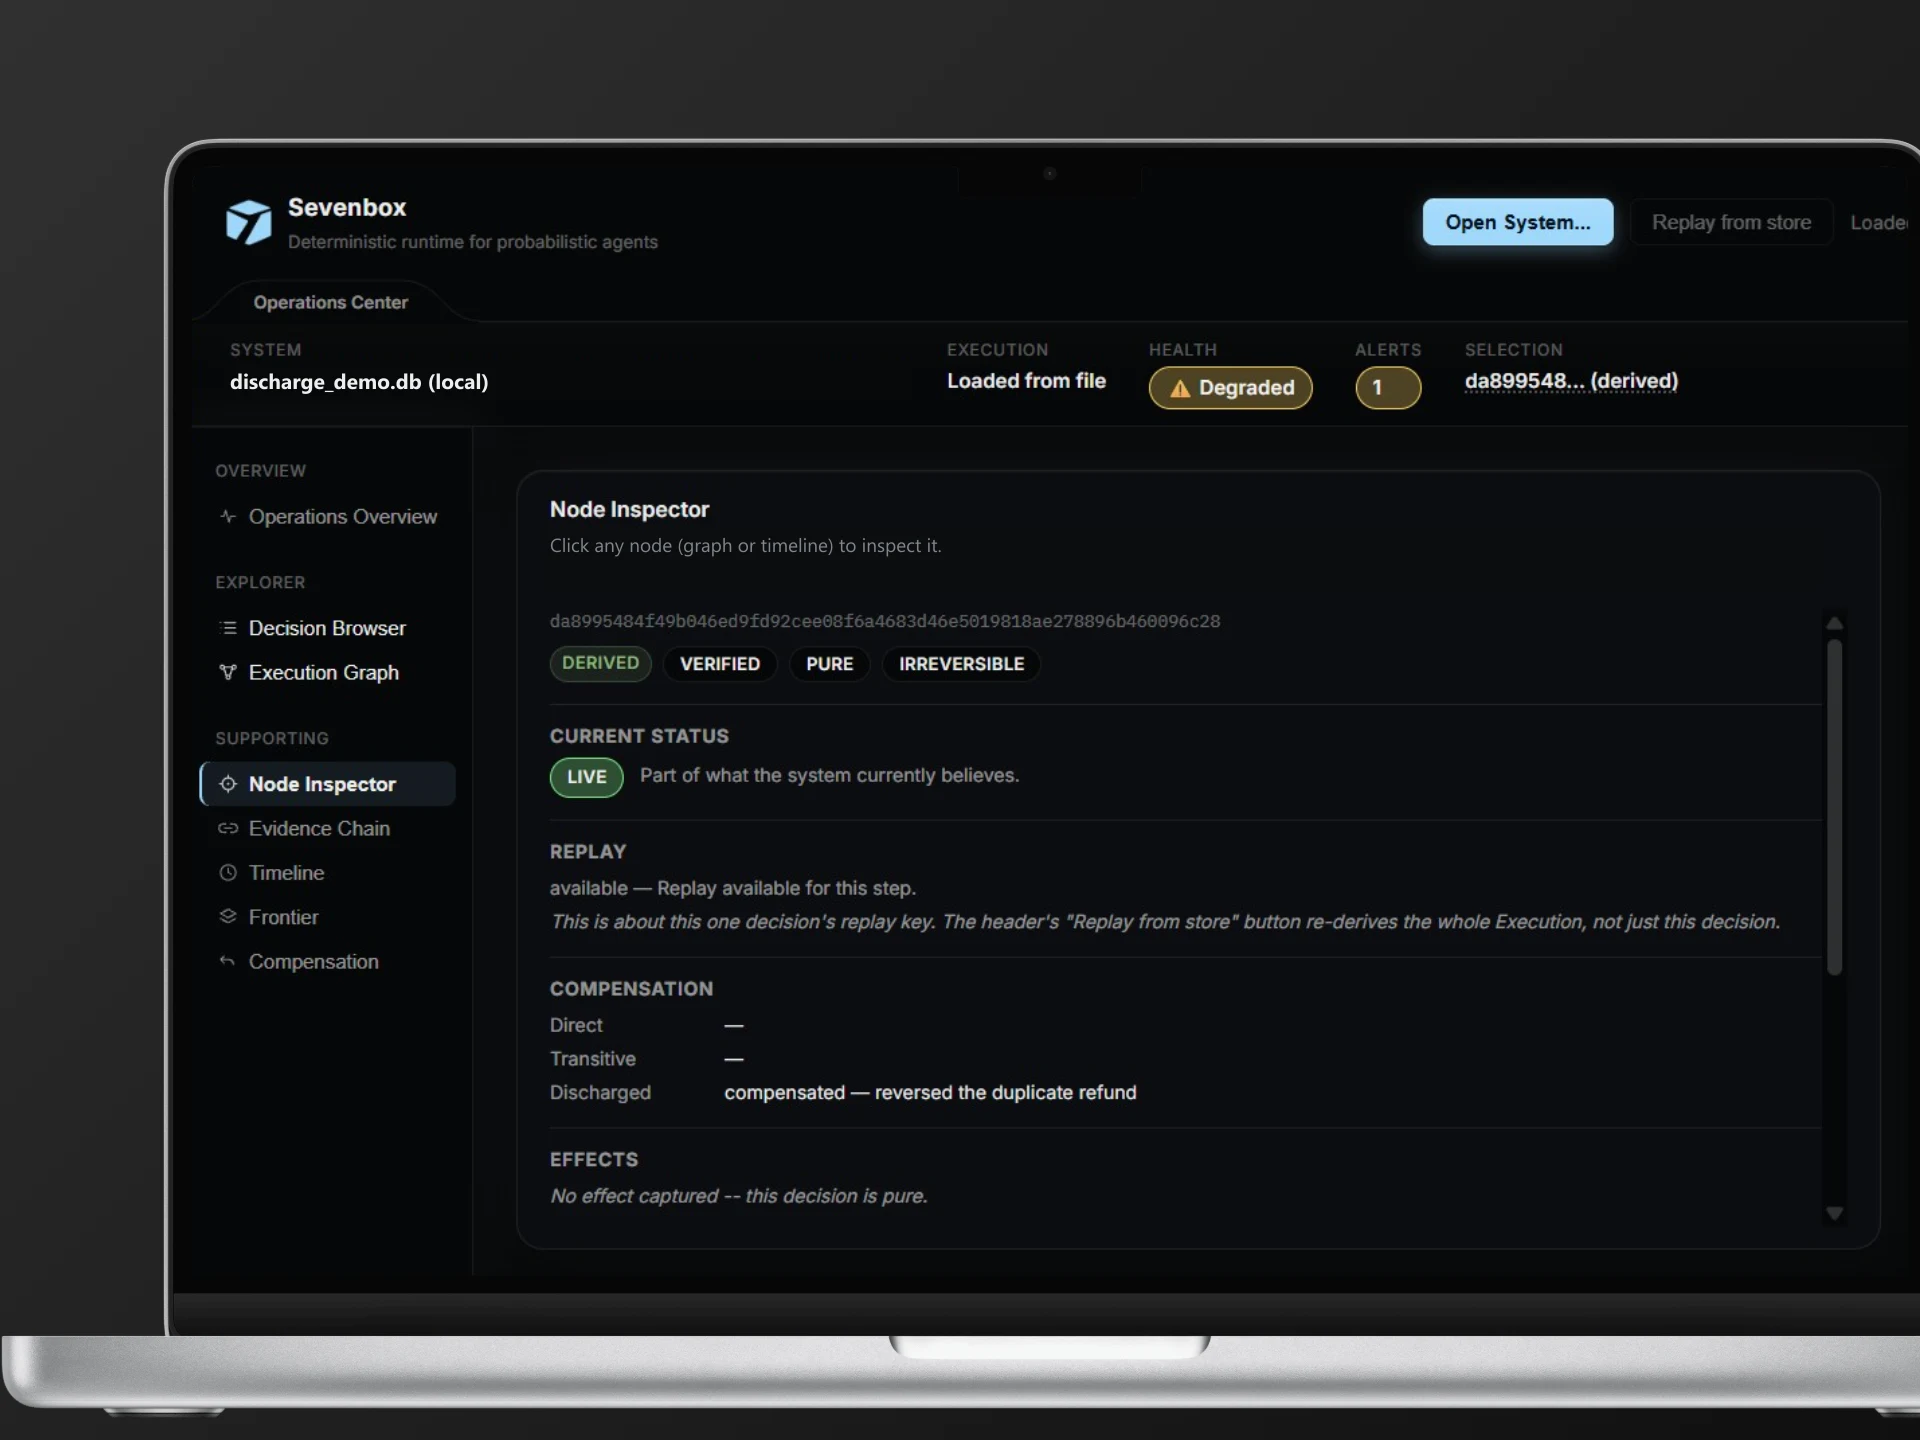Click discharge_demo.db (local) system name
This screenshot has width=1920, height=1440.
pos(359,382)
